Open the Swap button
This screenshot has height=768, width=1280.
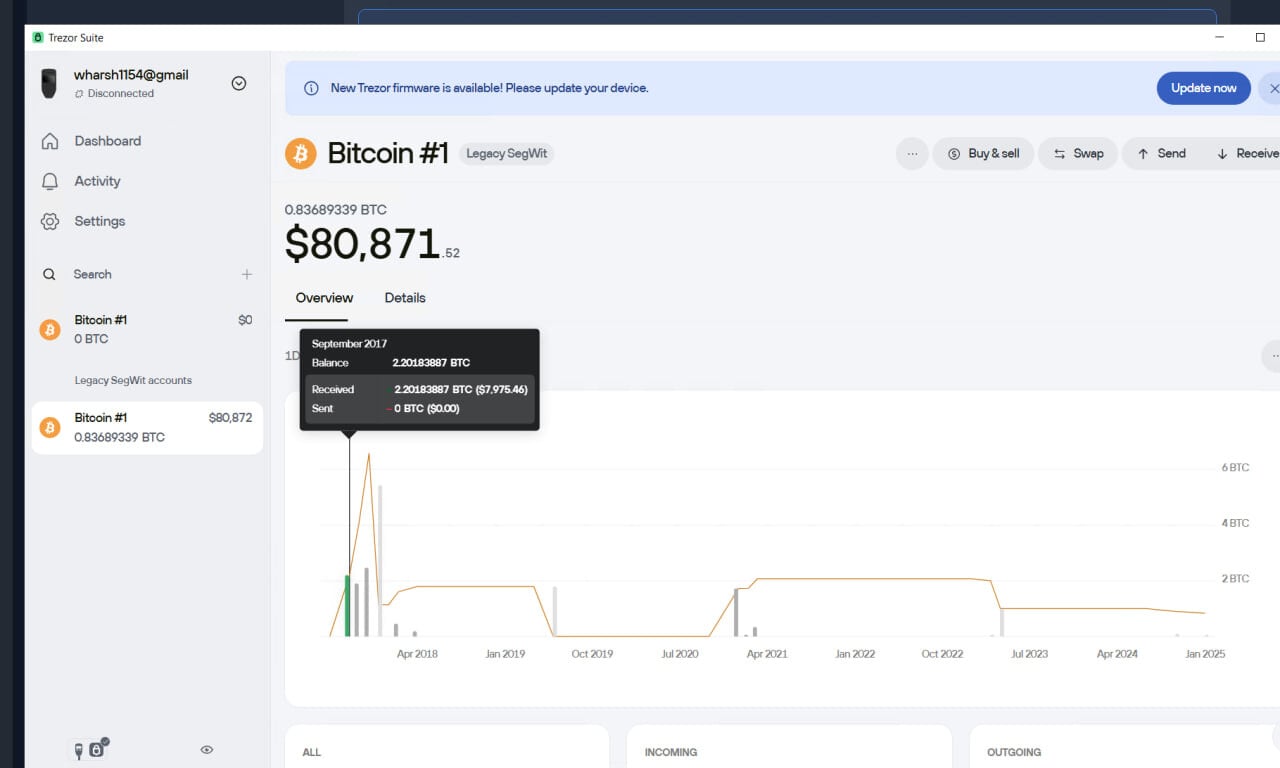coord(1078,154)
